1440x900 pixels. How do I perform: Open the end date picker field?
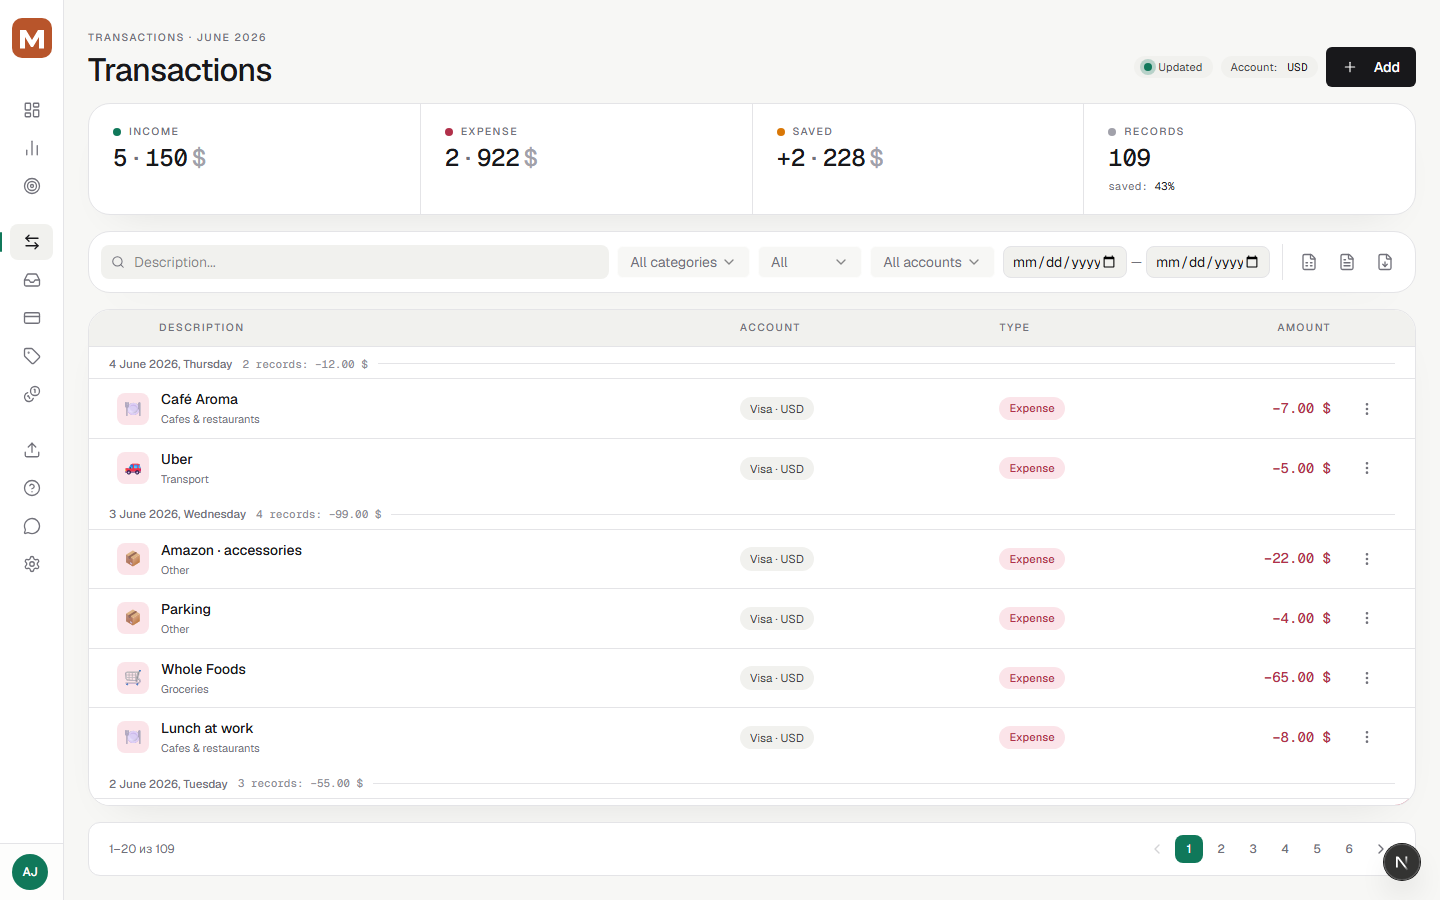(1208, 262)
